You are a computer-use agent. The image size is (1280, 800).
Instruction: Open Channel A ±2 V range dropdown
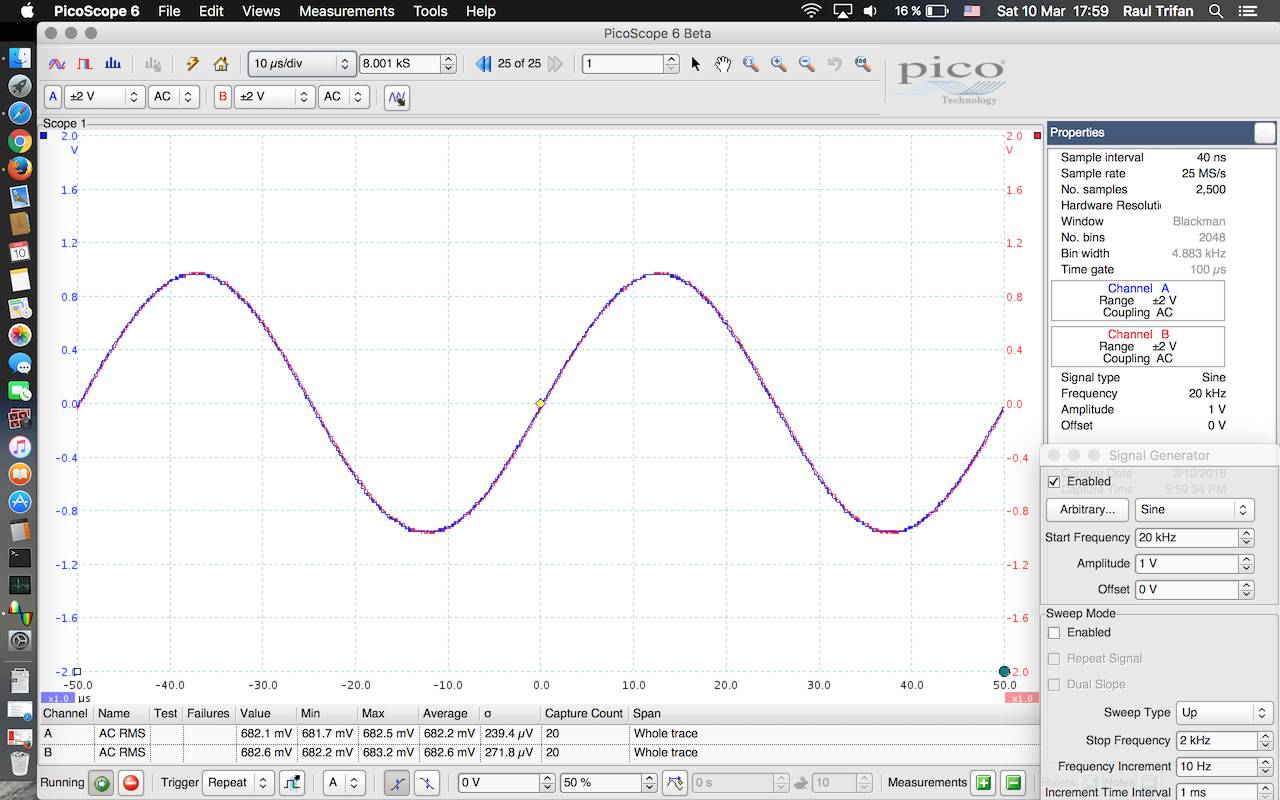click(x=105, y=97)
